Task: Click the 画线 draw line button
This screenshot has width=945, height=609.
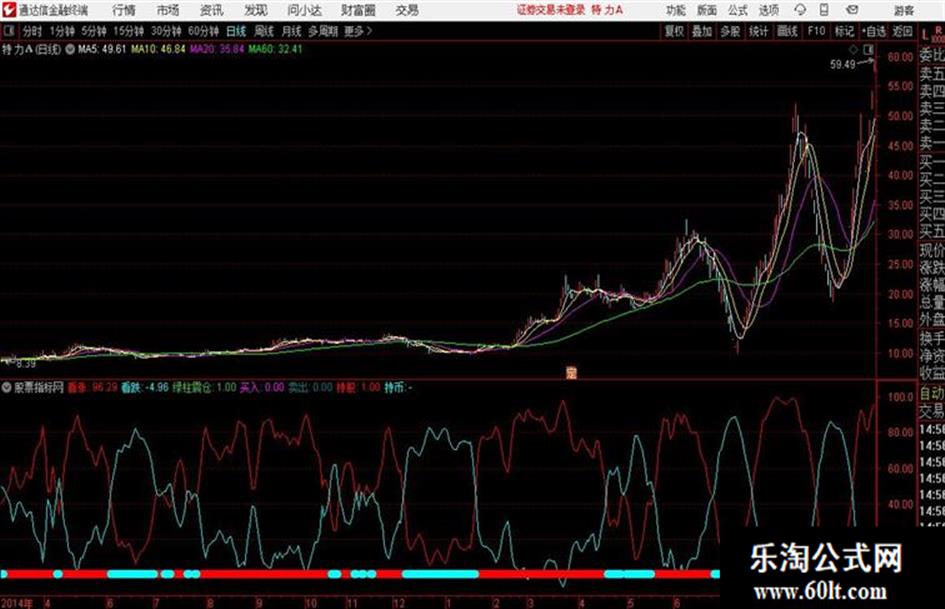Action: [787, 31]
